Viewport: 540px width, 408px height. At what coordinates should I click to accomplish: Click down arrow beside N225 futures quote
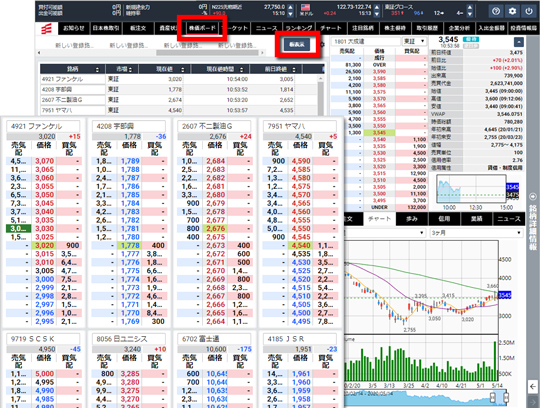click(290, 14)
